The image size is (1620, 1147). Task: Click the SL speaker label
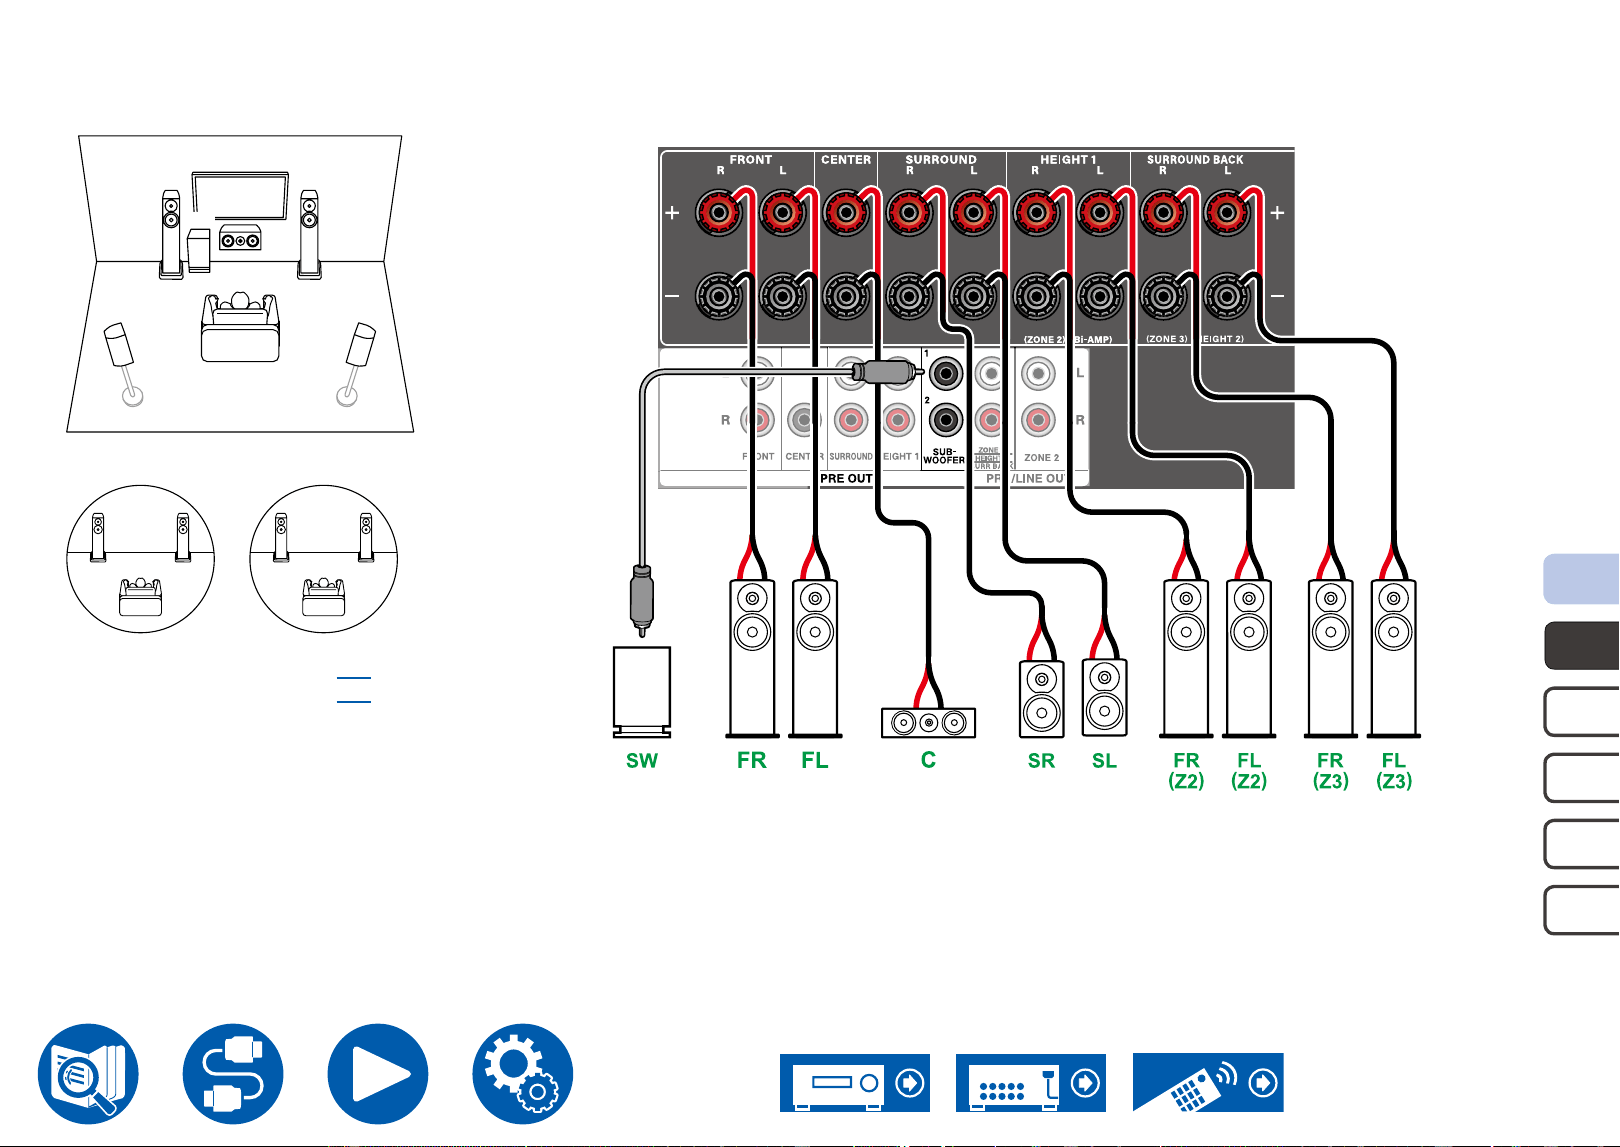1104,761
